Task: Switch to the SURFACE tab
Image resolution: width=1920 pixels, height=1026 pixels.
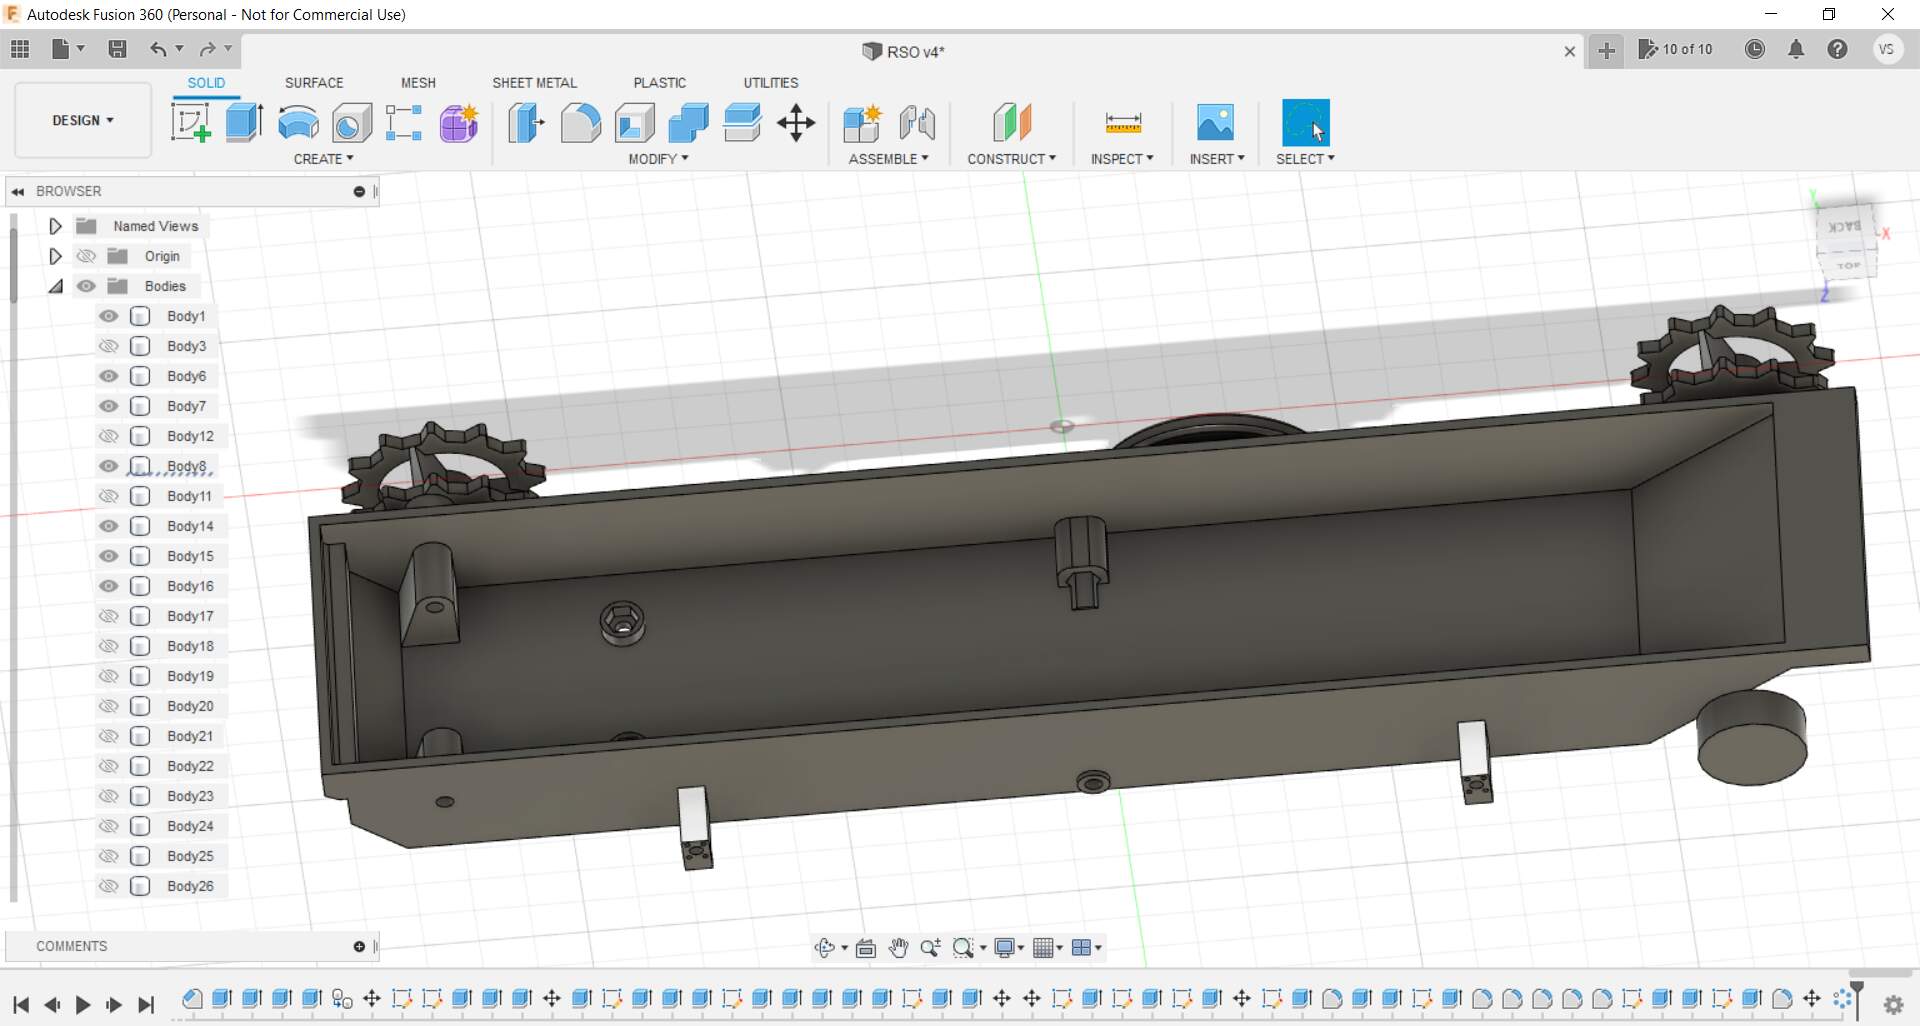Action: (x=314, y=83)
